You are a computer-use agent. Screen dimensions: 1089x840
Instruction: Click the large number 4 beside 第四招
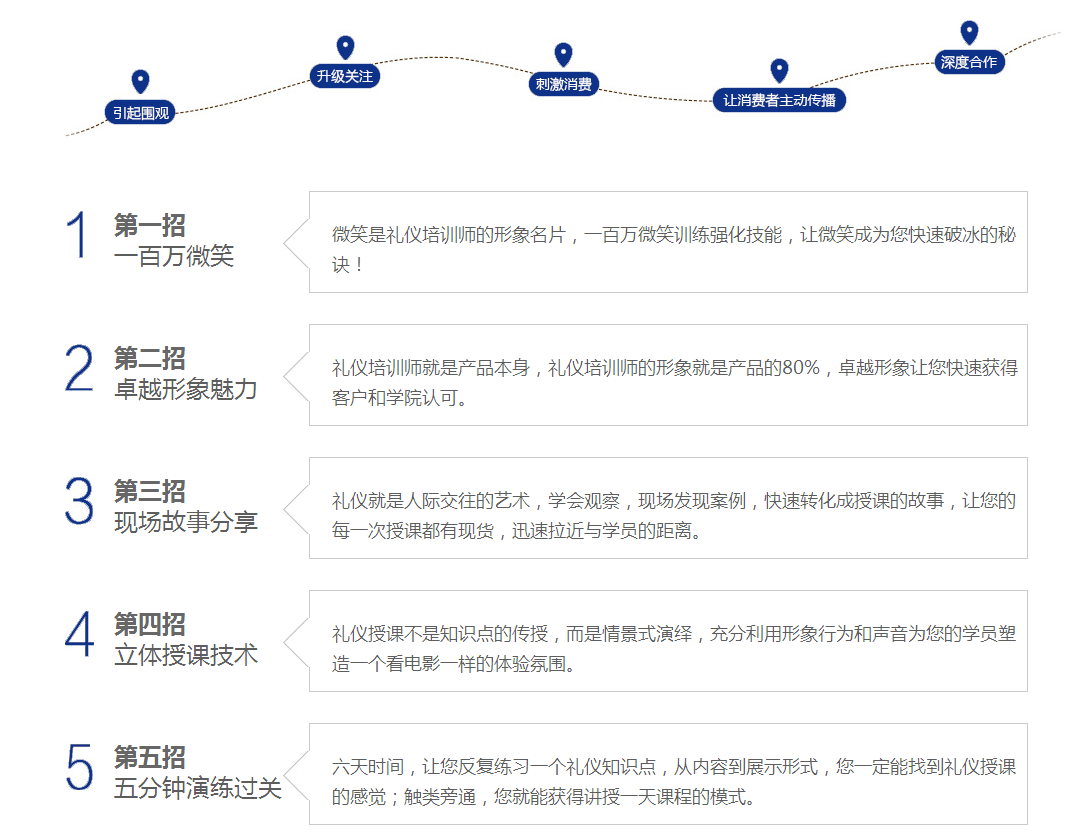click(78, 634)
